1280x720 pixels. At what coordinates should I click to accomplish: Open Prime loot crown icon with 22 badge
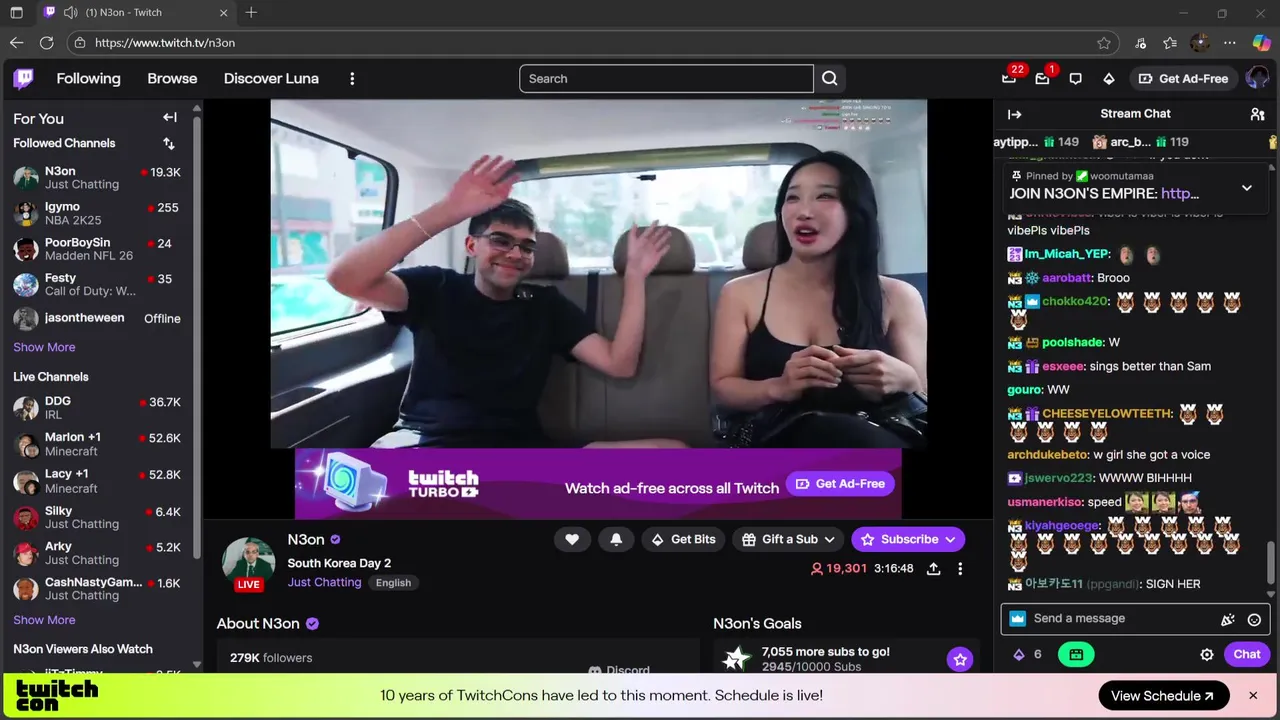click(x=1009, y=78)
